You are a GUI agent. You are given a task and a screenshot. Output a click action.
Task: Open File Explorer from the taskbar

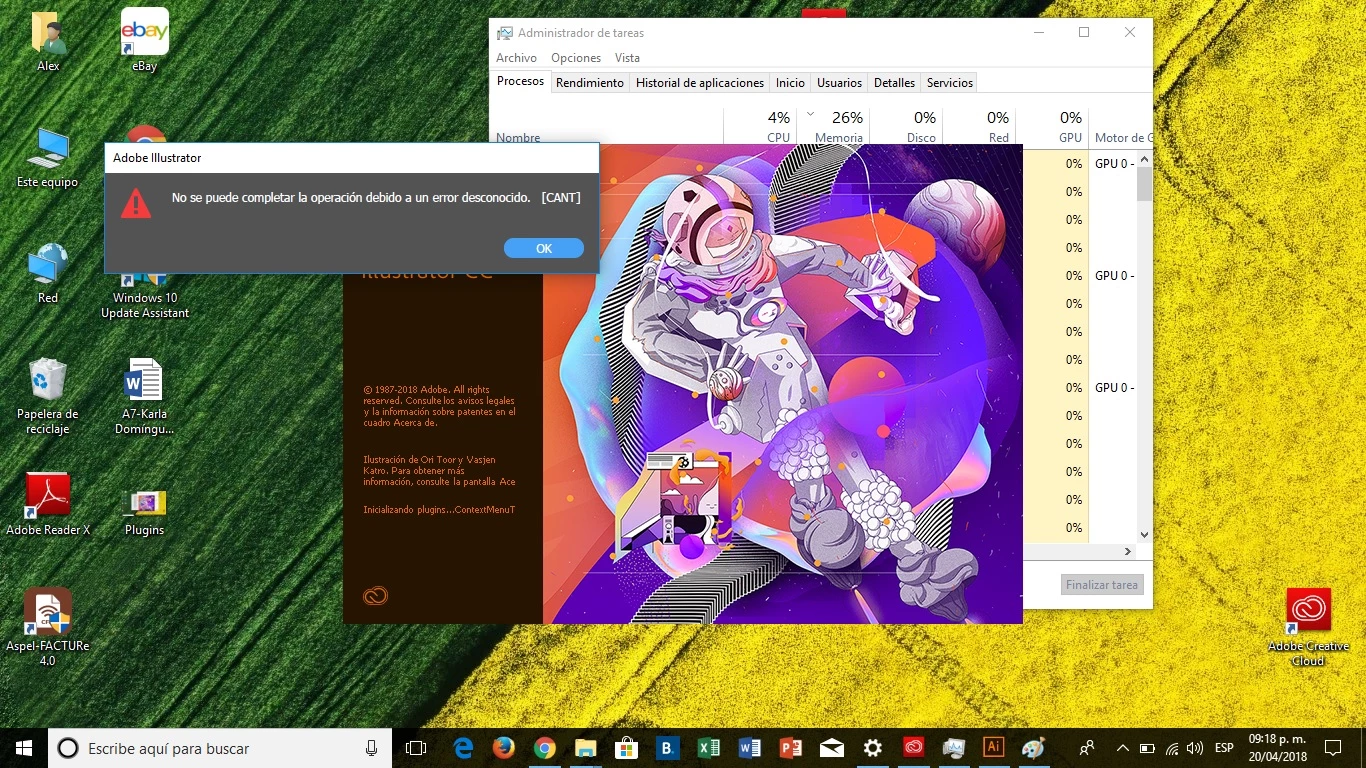pos(585,748)
